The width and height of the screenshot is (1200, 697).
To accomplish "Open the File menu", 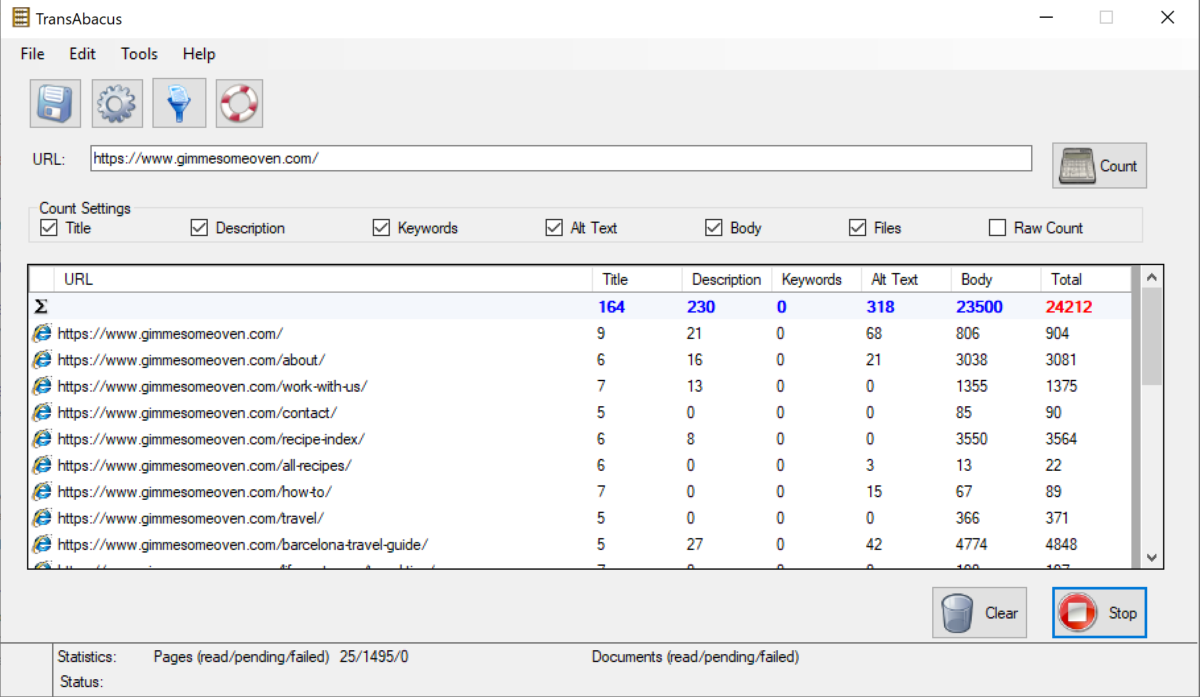I will coord(32,54).
